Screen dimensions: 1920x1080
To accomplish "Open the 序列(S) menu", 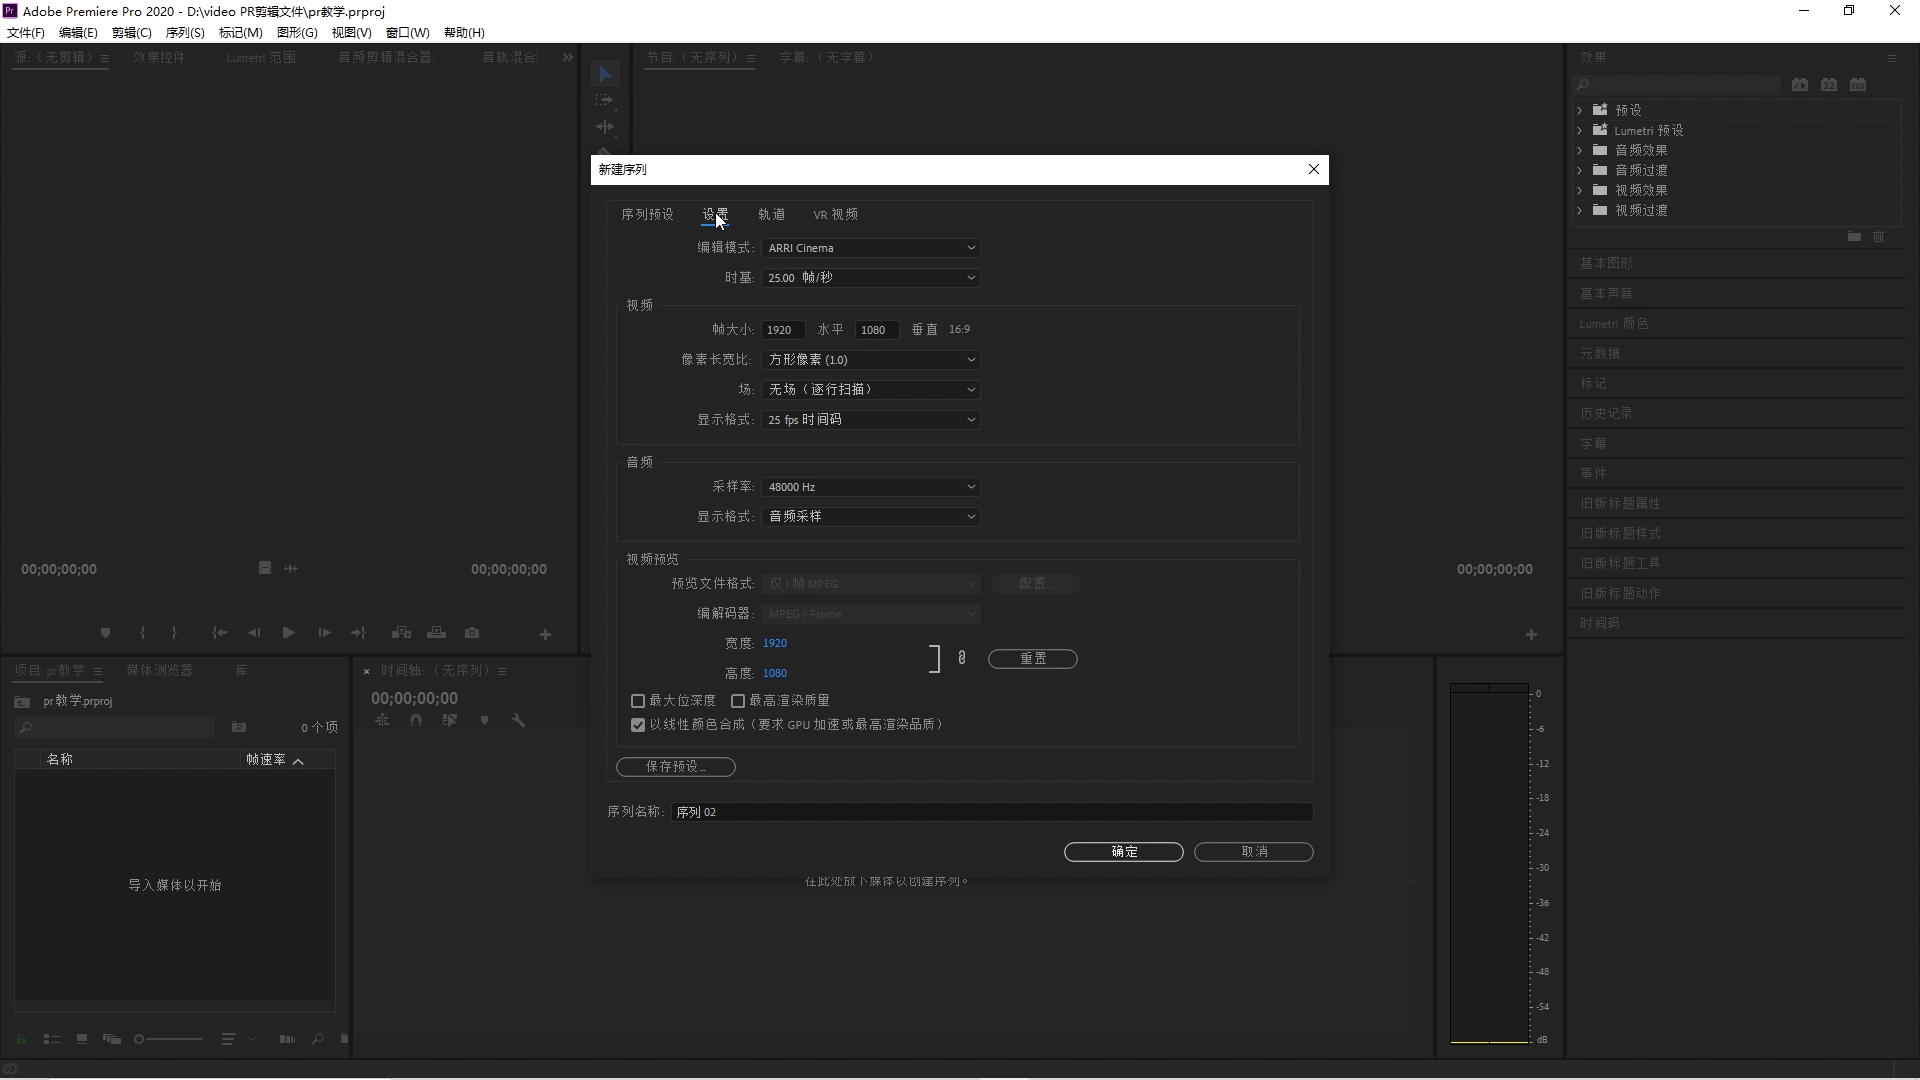I will click(x=185, y=33).
